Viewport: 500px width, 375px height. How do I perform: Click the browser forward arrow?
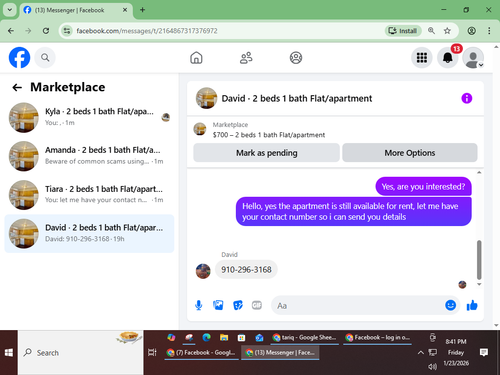28,31
